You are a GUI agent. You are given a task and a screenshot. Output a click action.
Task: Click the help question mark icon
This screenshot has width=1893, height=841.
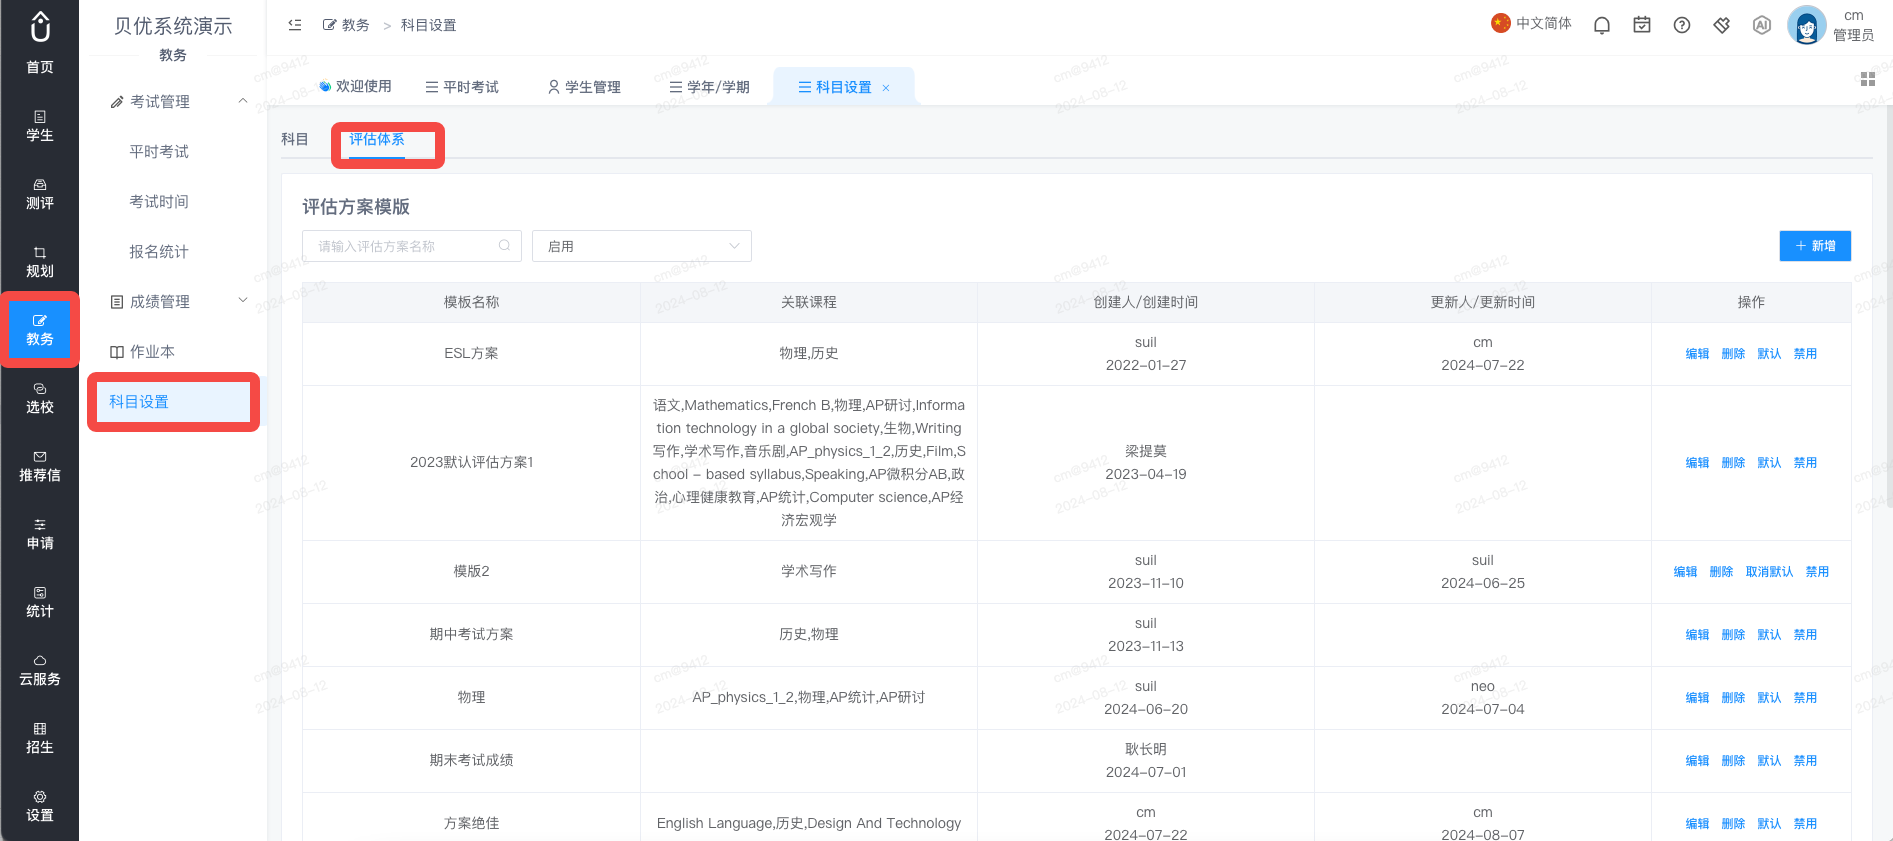(1682, 25)
